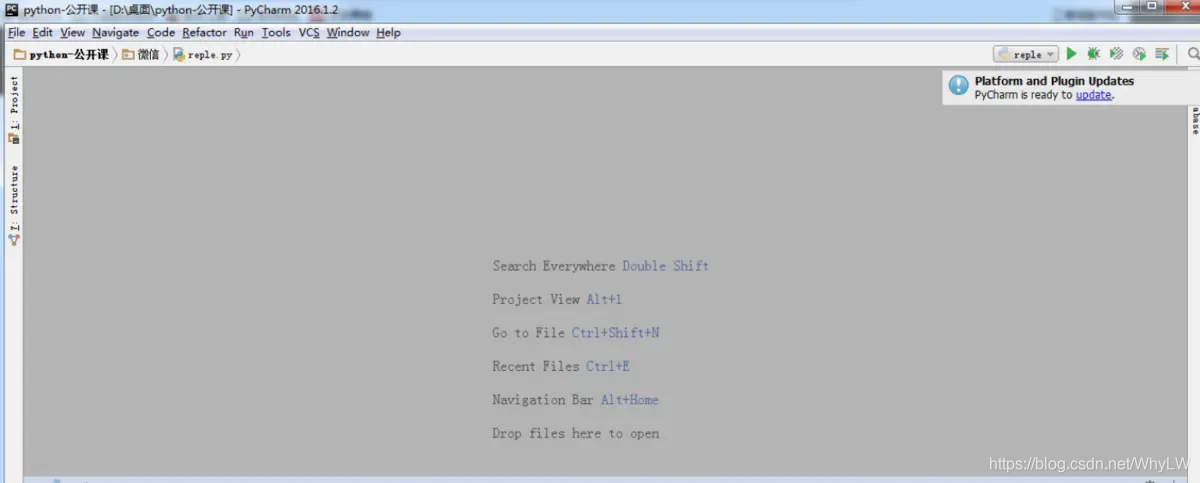This screenshot has width=1200, height=483.
Task: Select python-公开课 in the navigation bar
Action: [x=60, y=55]
